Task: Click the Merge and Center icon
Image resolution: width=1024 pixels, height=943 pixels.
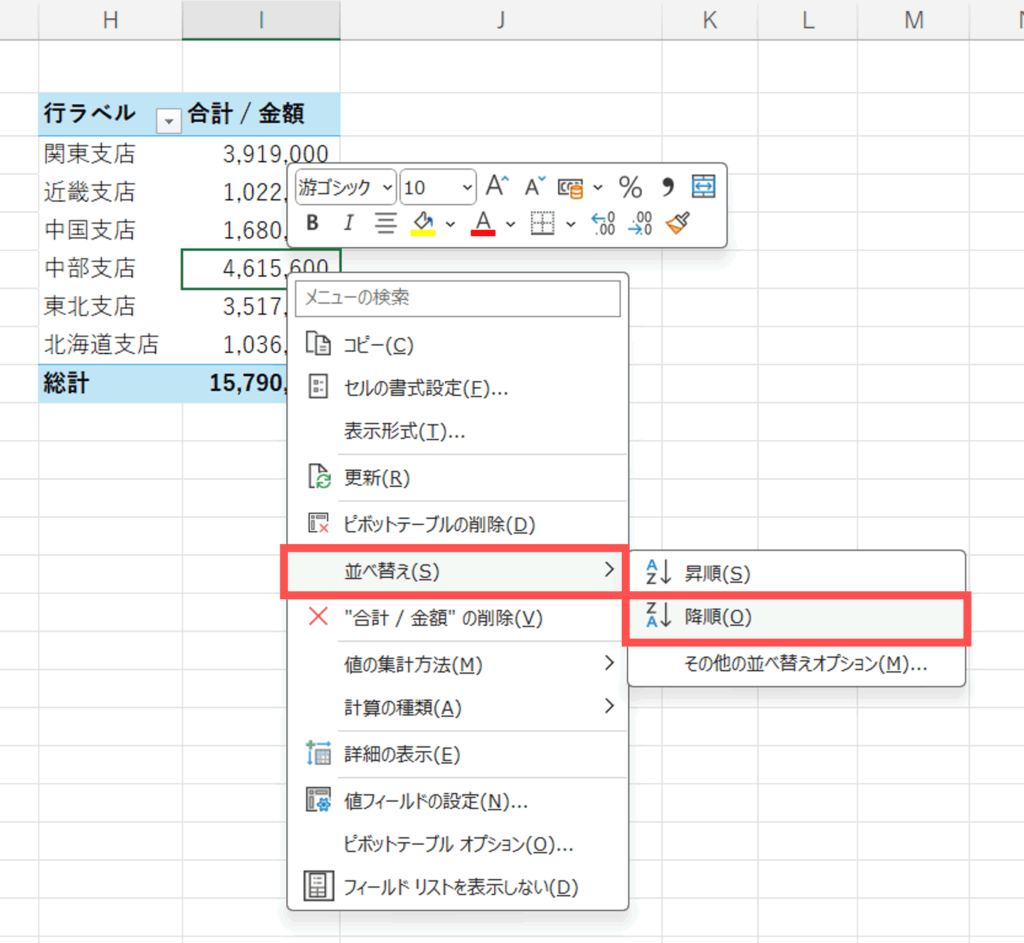Action: coord(704,187)
